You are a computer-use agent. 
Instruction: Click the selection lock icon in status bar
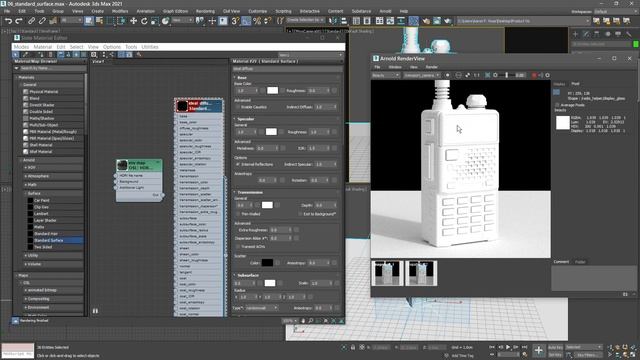353,347
